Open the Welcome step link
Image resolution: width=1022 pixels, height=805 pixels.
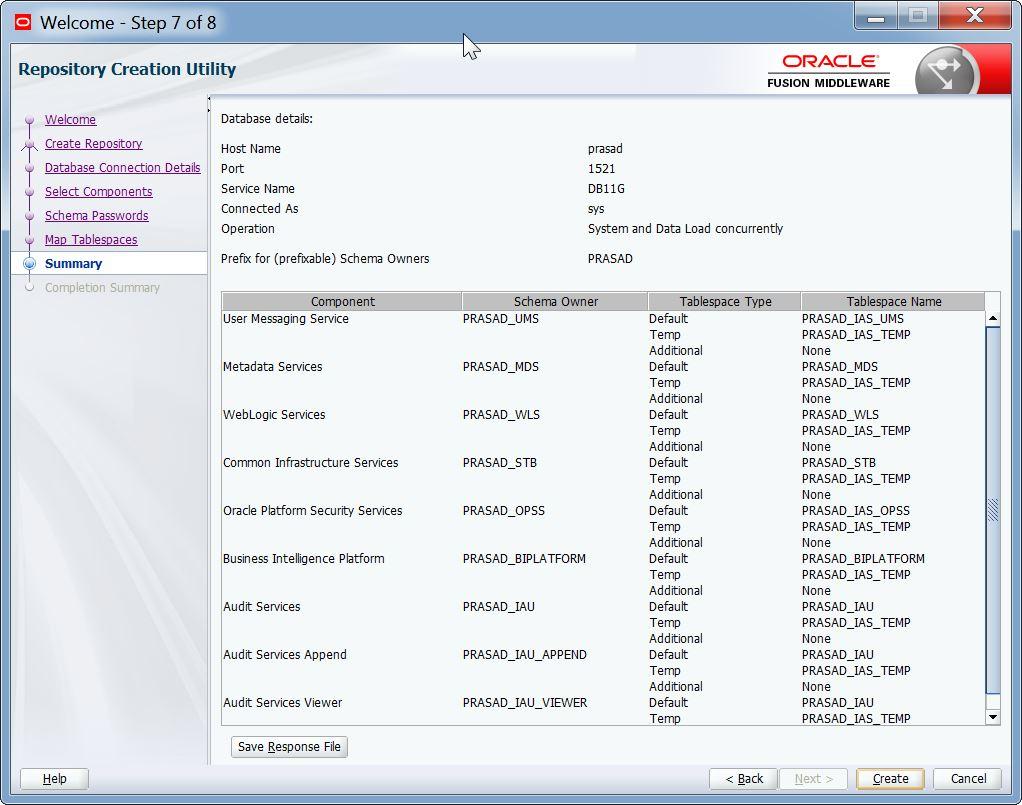tap(70, 120)
